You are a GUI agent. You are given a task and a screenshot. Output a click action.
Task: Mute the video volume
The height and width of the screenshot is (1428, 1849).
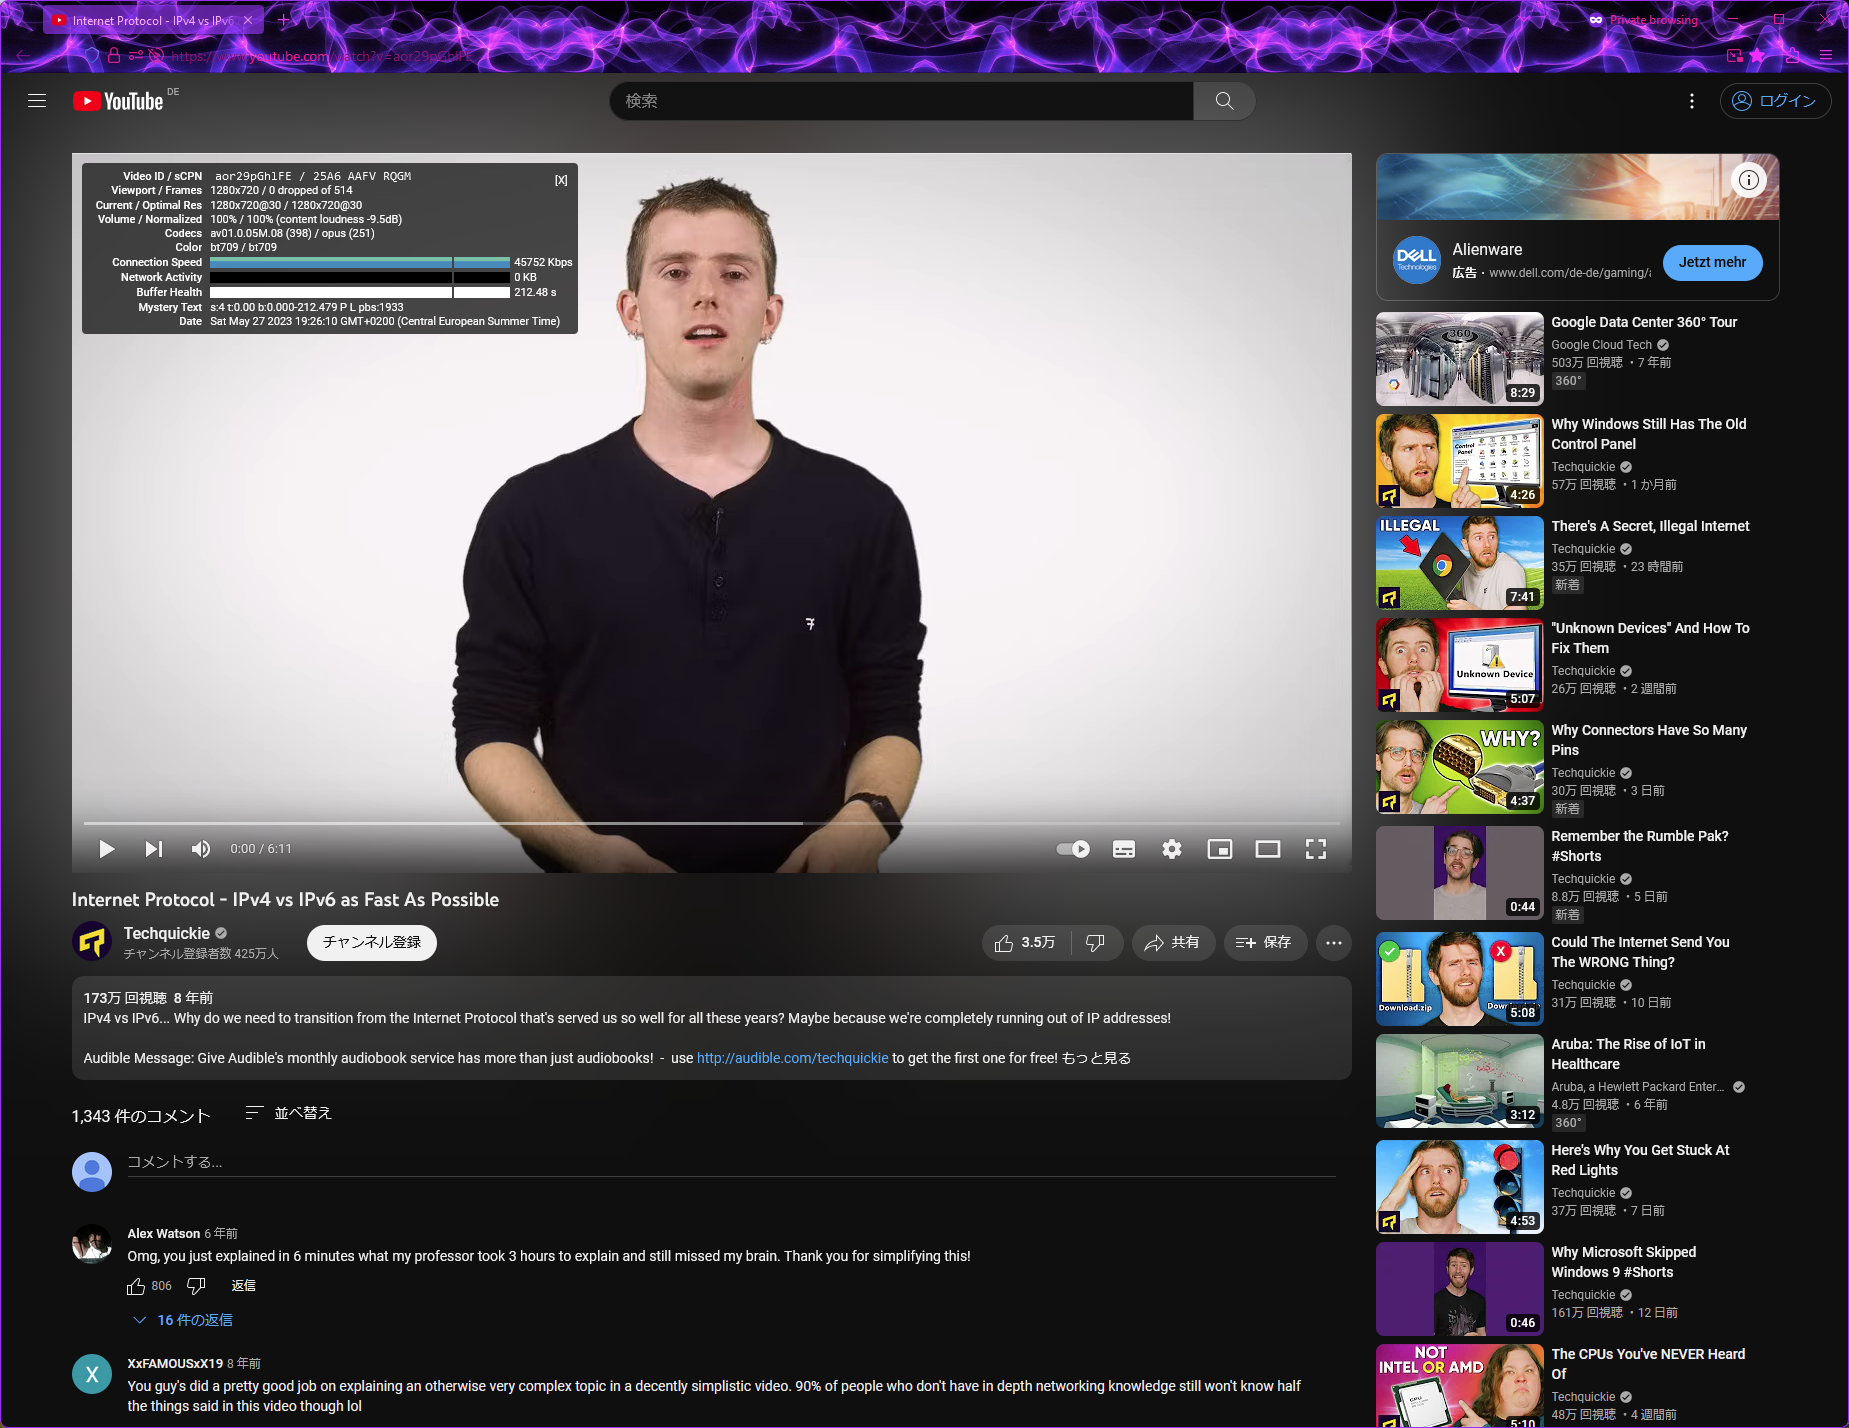(200, 849)
